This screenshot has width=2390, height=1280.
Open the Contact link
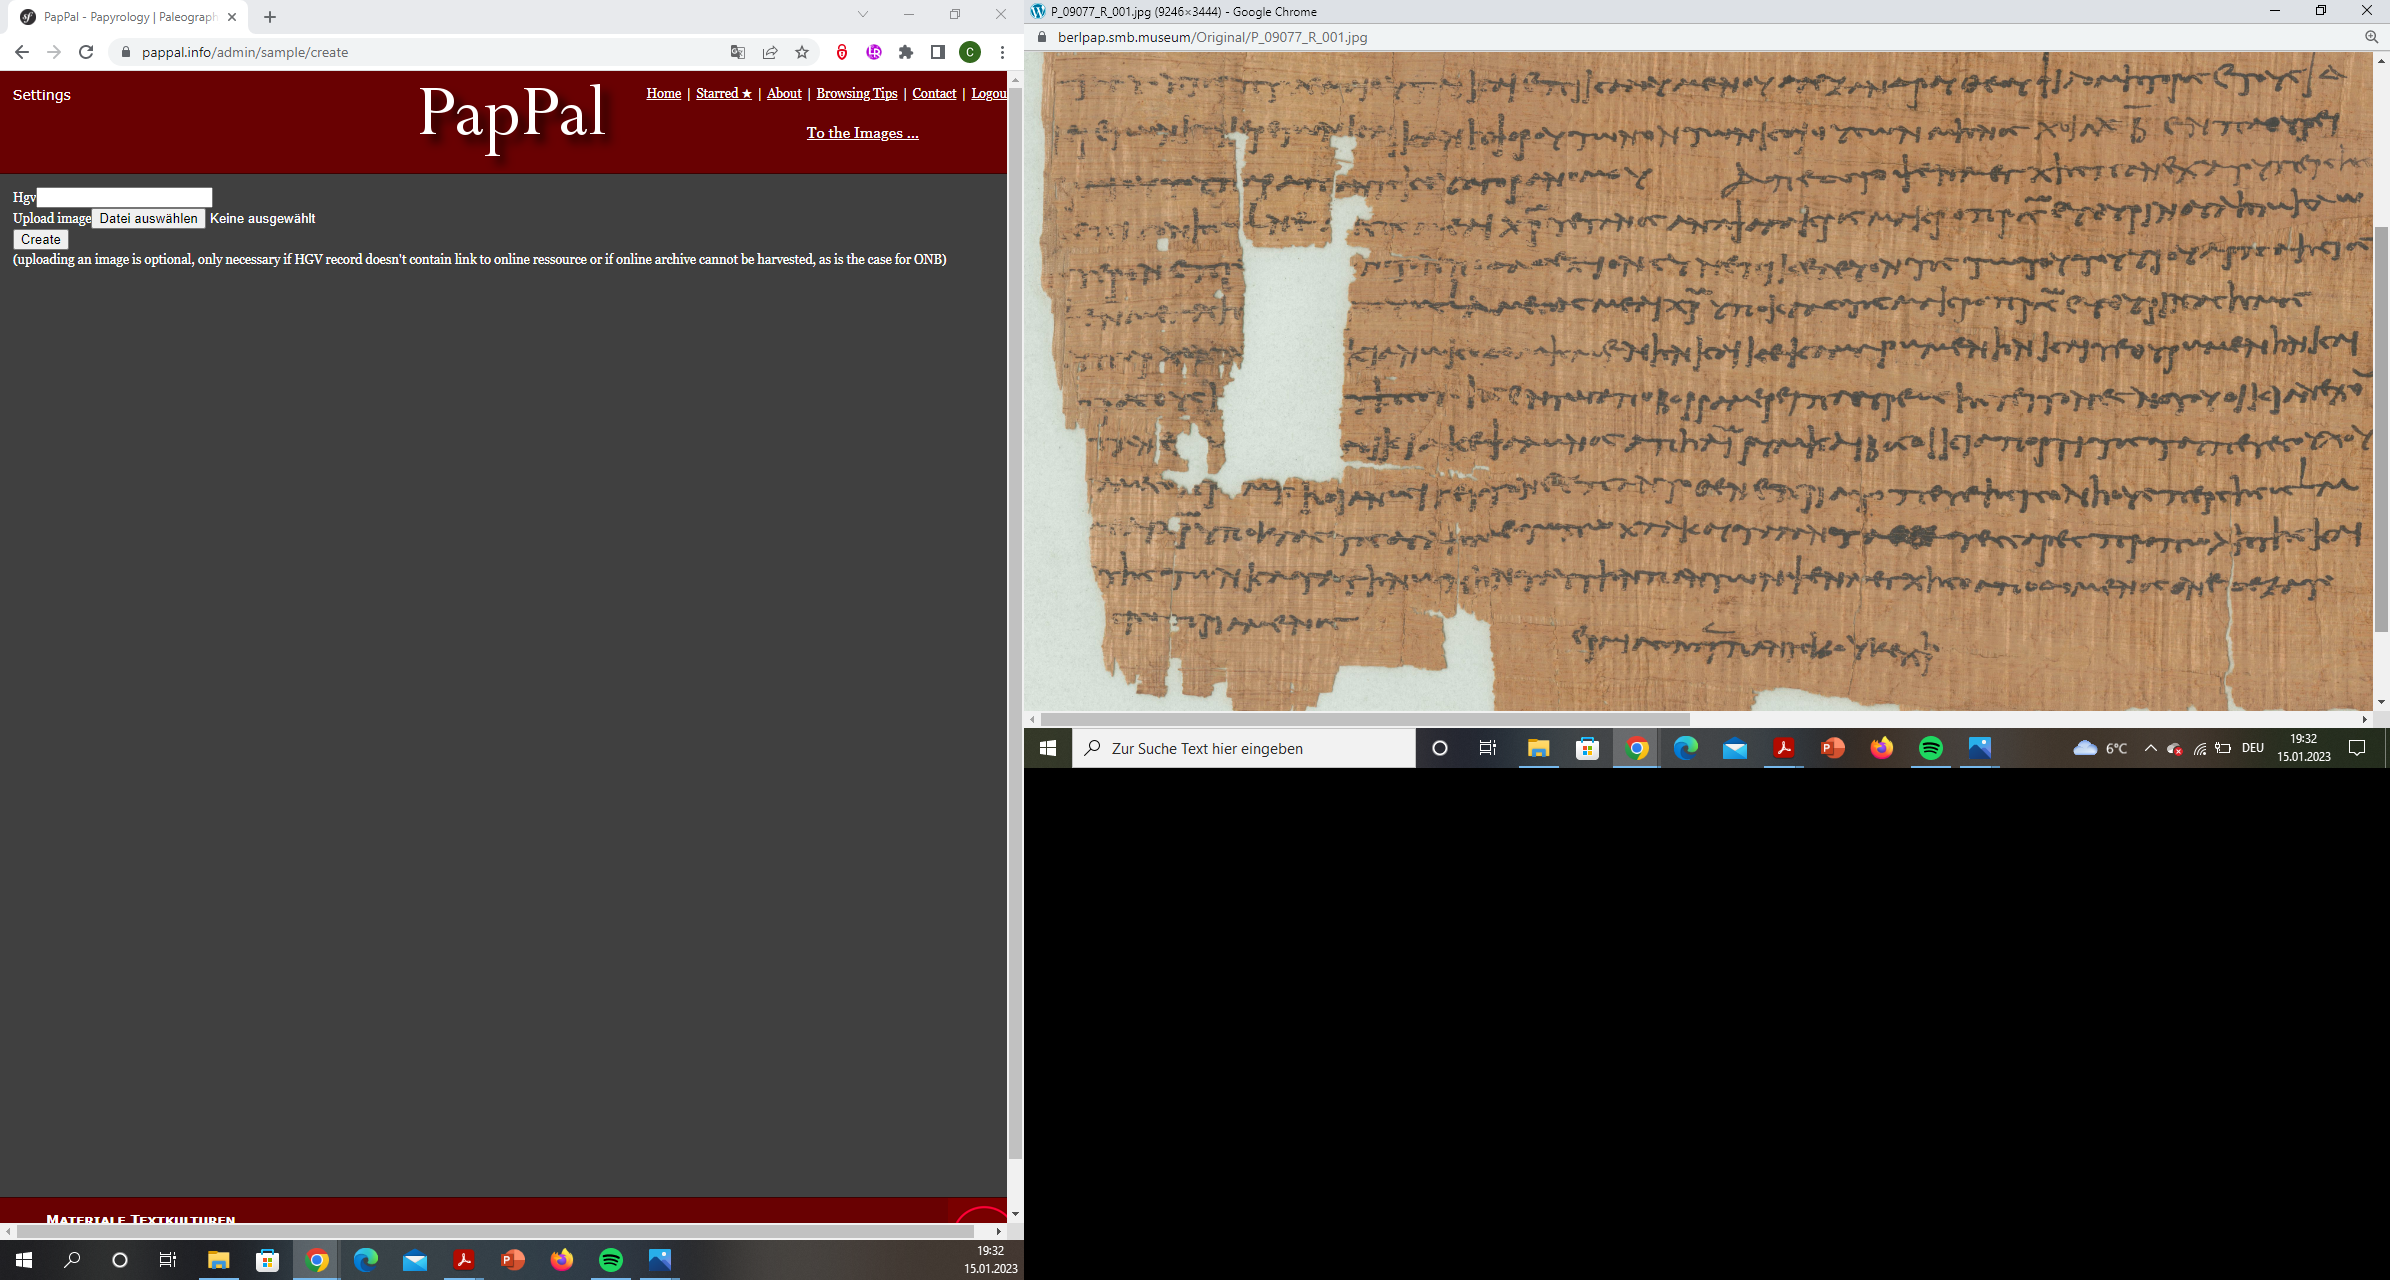click(x=934, y=93)
